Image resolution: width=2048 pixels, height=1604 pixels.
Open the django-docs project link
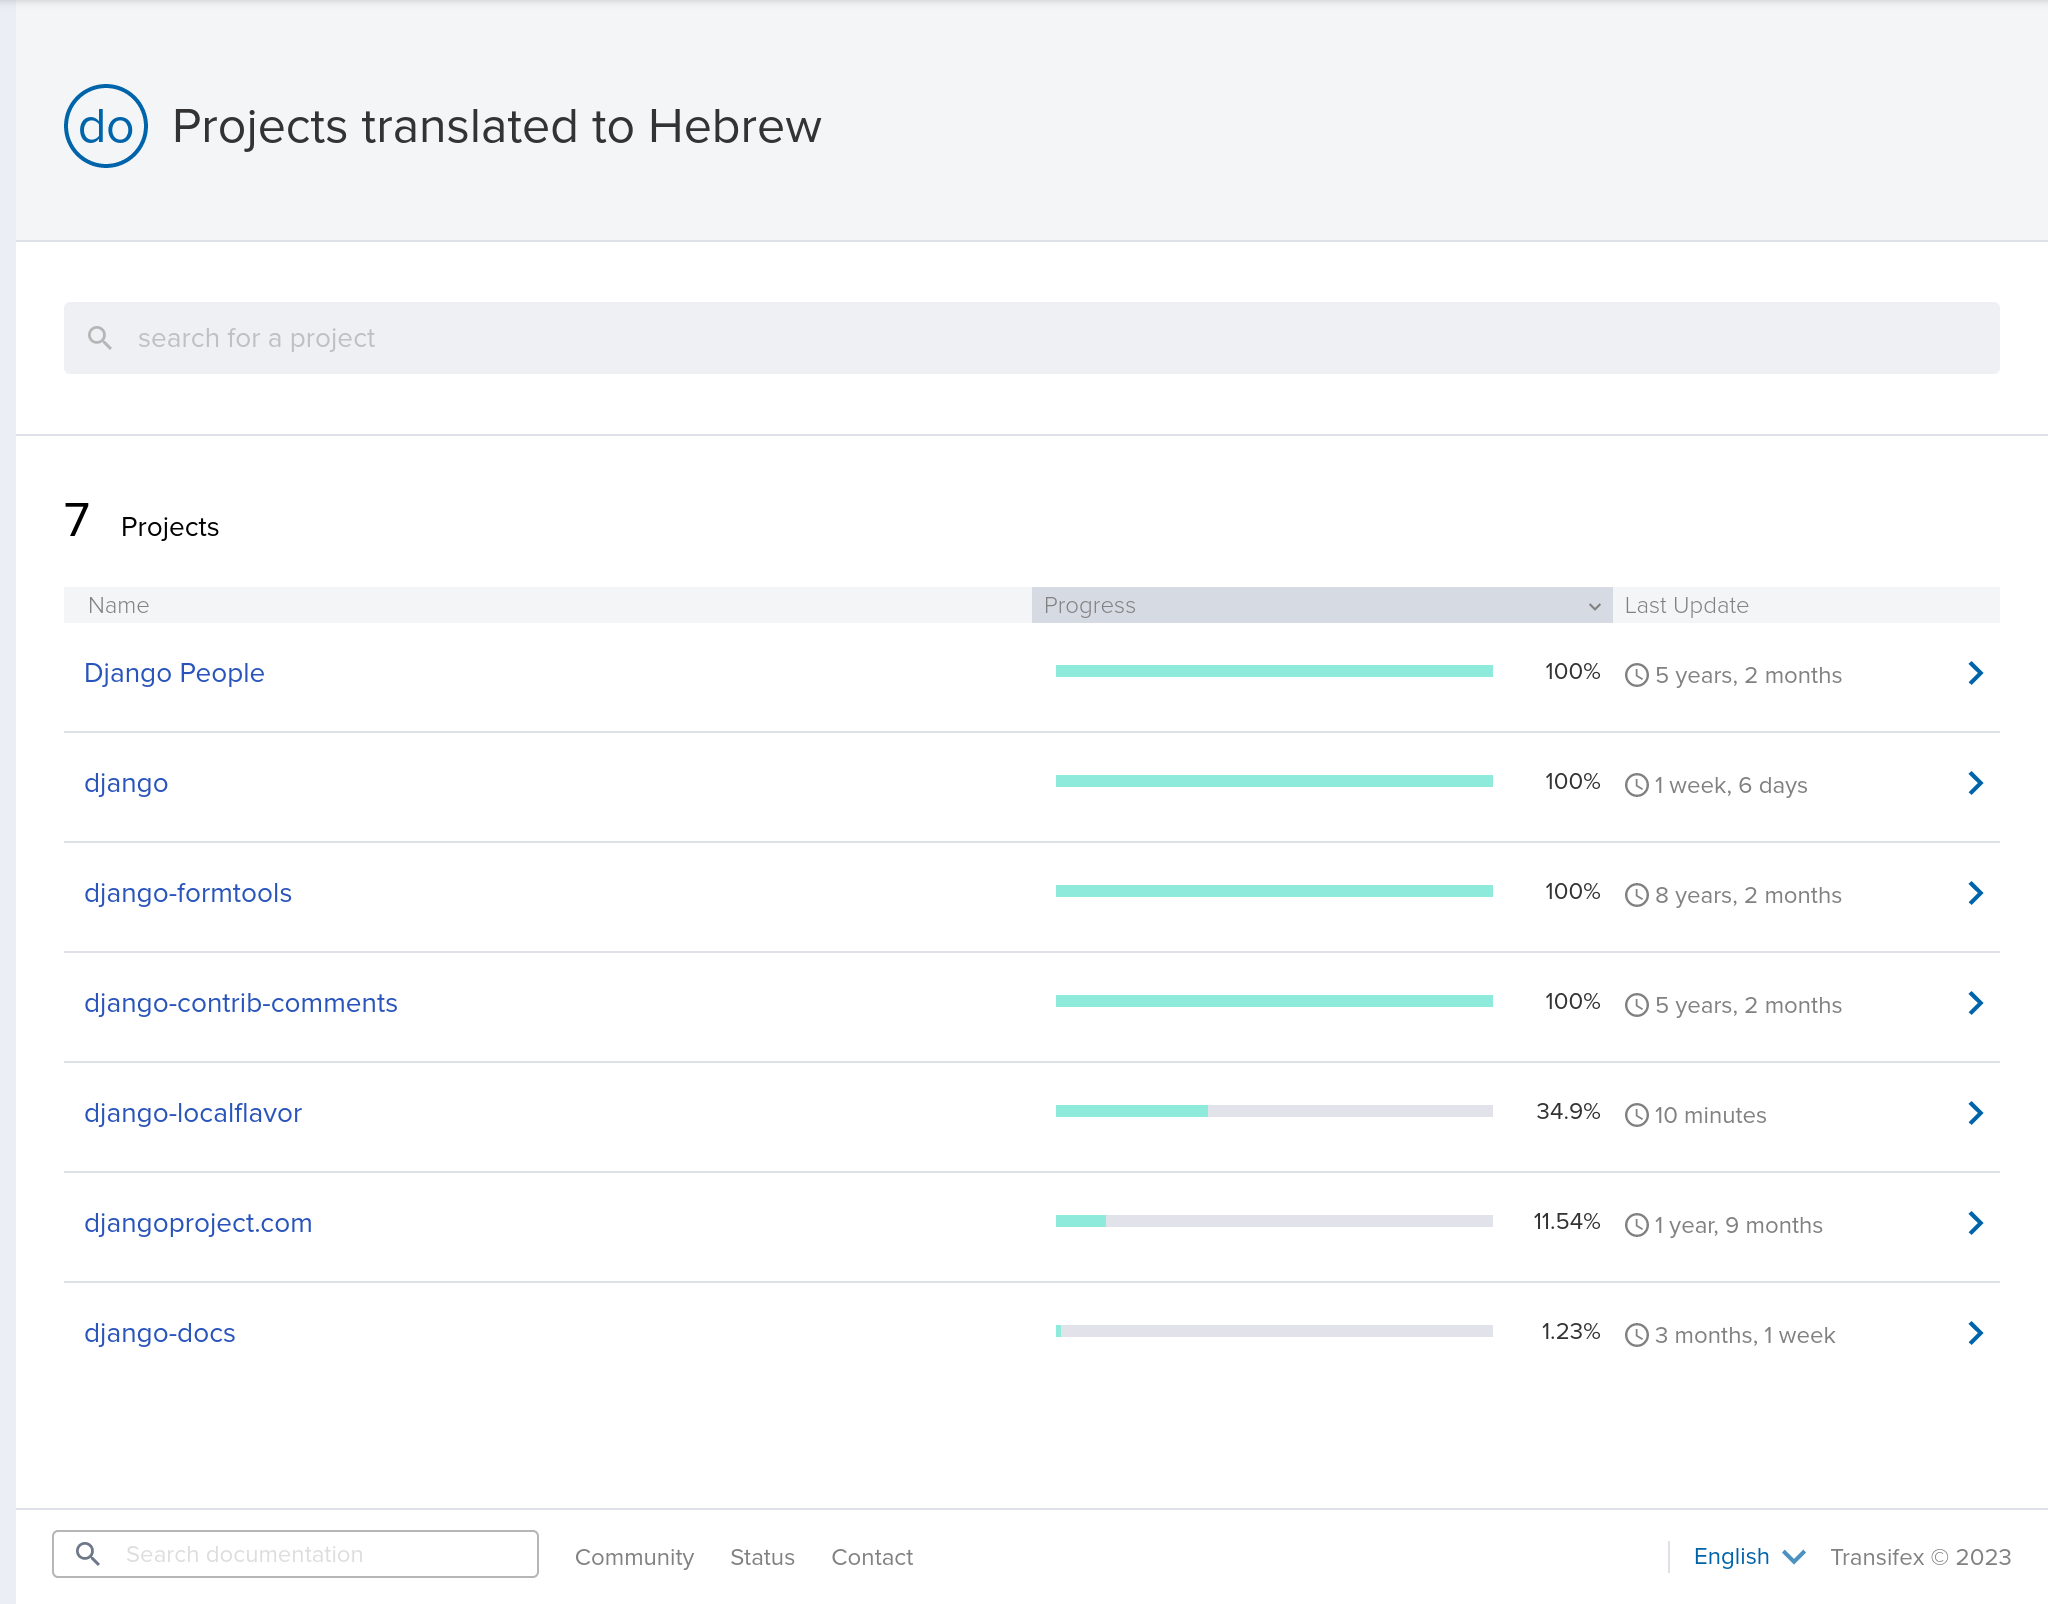tap(160, 1333)
